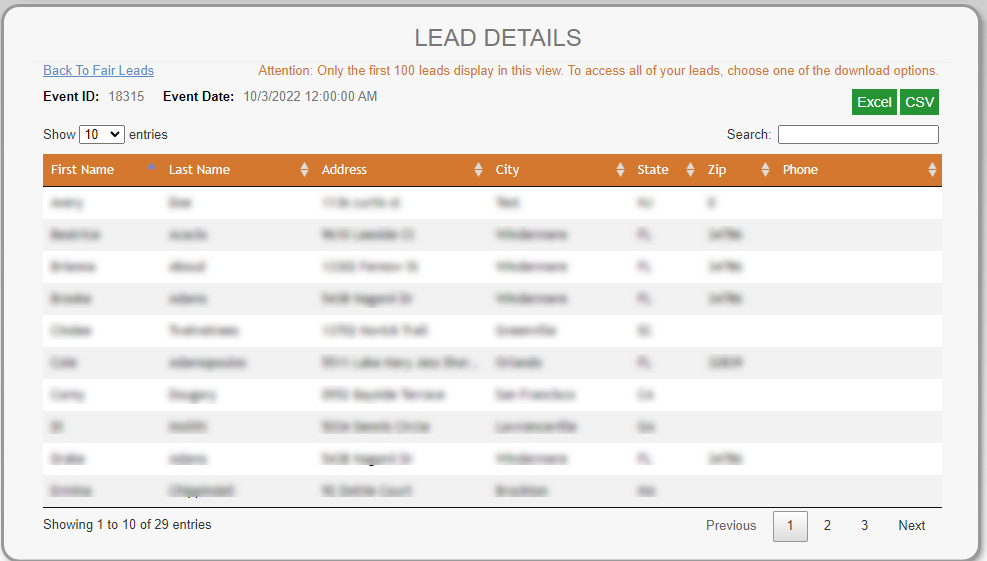Sort by State arrows icon
Viewport: 987px width, 561px height.
(691, 169)
